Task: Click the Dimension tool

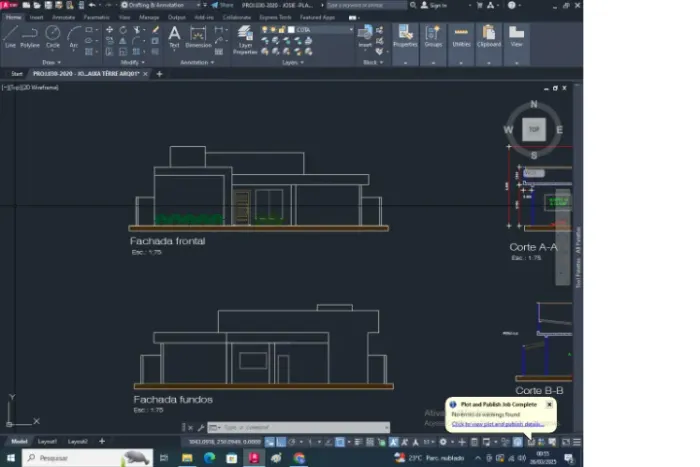Action: pos(198,37)
